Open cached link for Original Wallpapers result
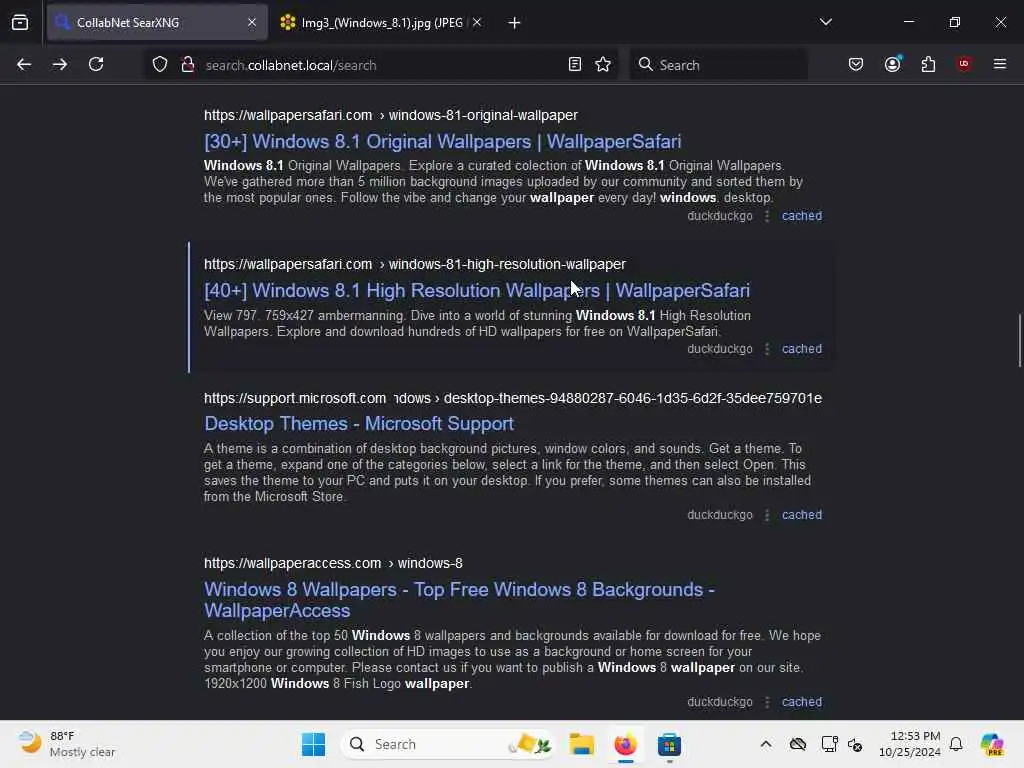This screenshot has height=768, width=1024. click(x=802, y=216)
